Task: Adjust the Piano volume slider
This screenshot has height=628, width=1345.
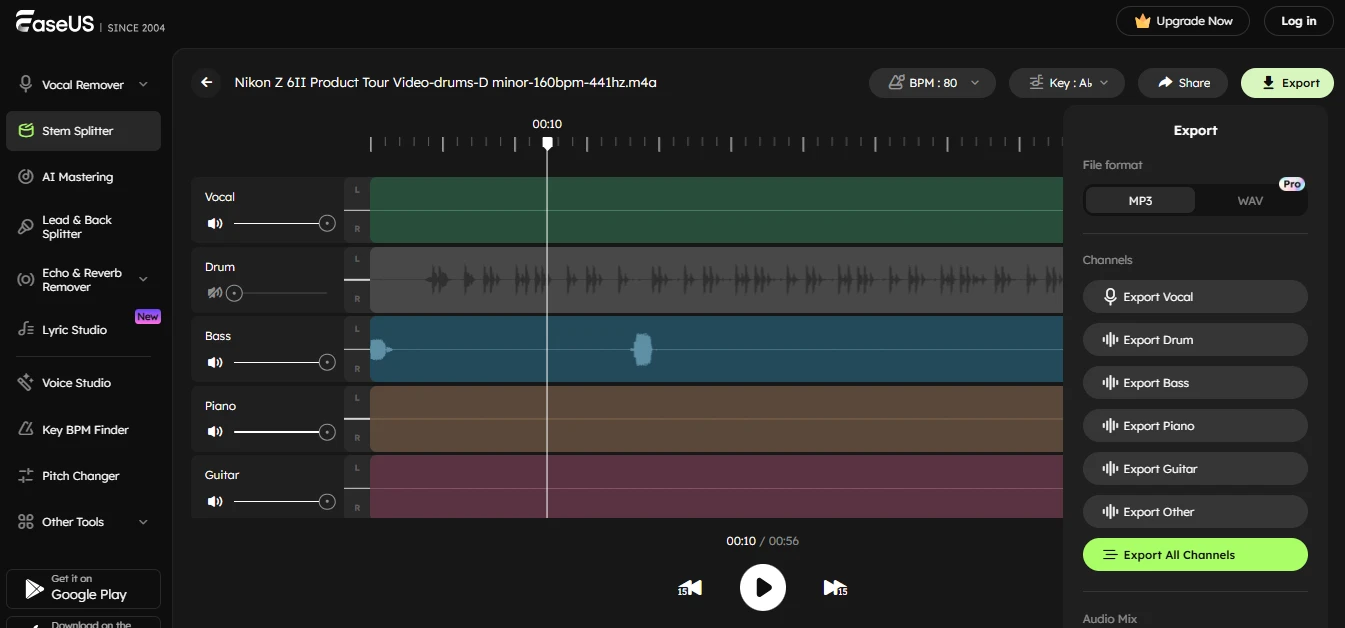Action: tap(285, 432)
